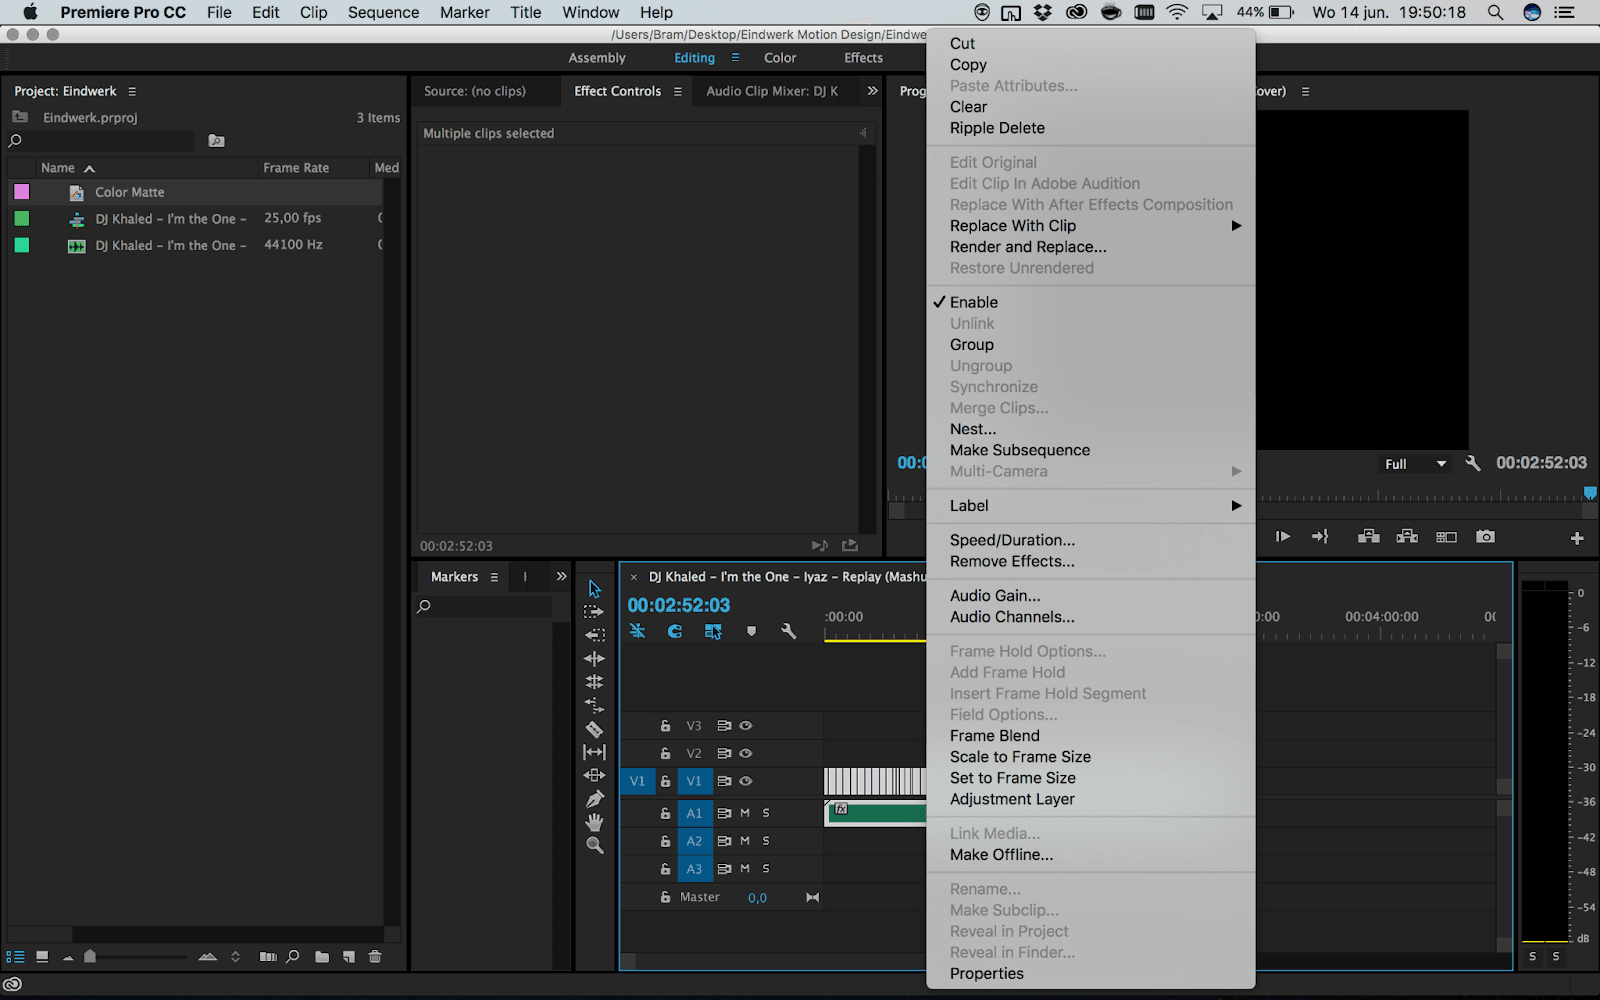1600x1000 pixels.
Task: Click the trash icon in the Project panel
Action: click(x=375, y=957)
